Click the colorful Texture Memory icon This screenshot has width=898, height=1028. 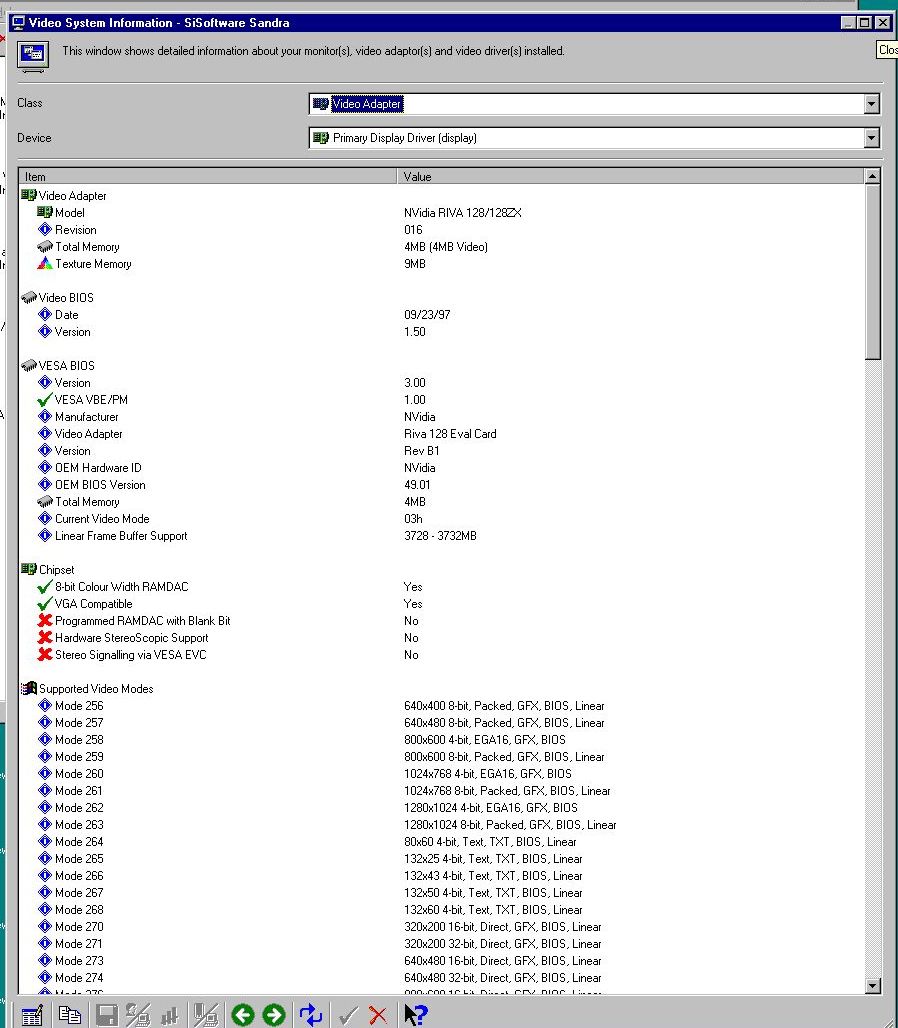pyautogui.click(x=45, y=264)
